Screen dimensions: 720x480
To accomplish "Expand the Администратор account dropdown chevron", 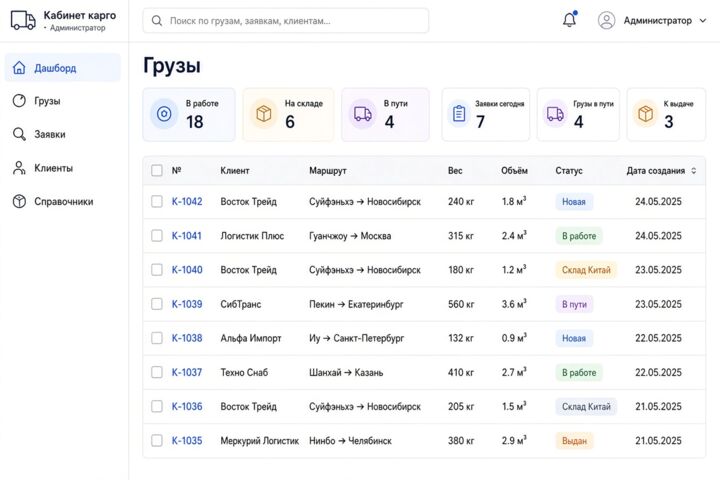I will 703,21.
